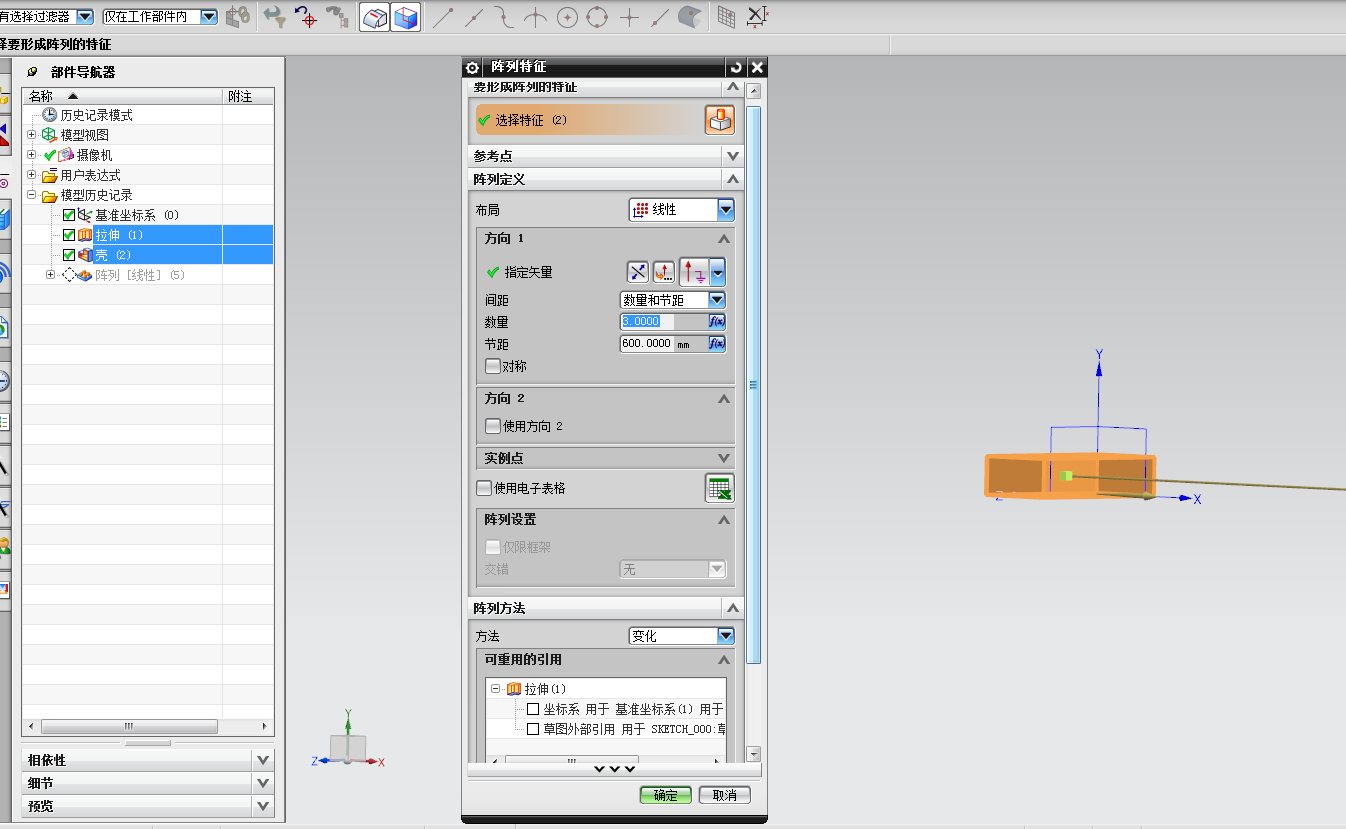The width and height of the screenshot is (1346, 829).
Task: Open the 方法 dropdown showing 变化
Action: click(x=681, y=636)
